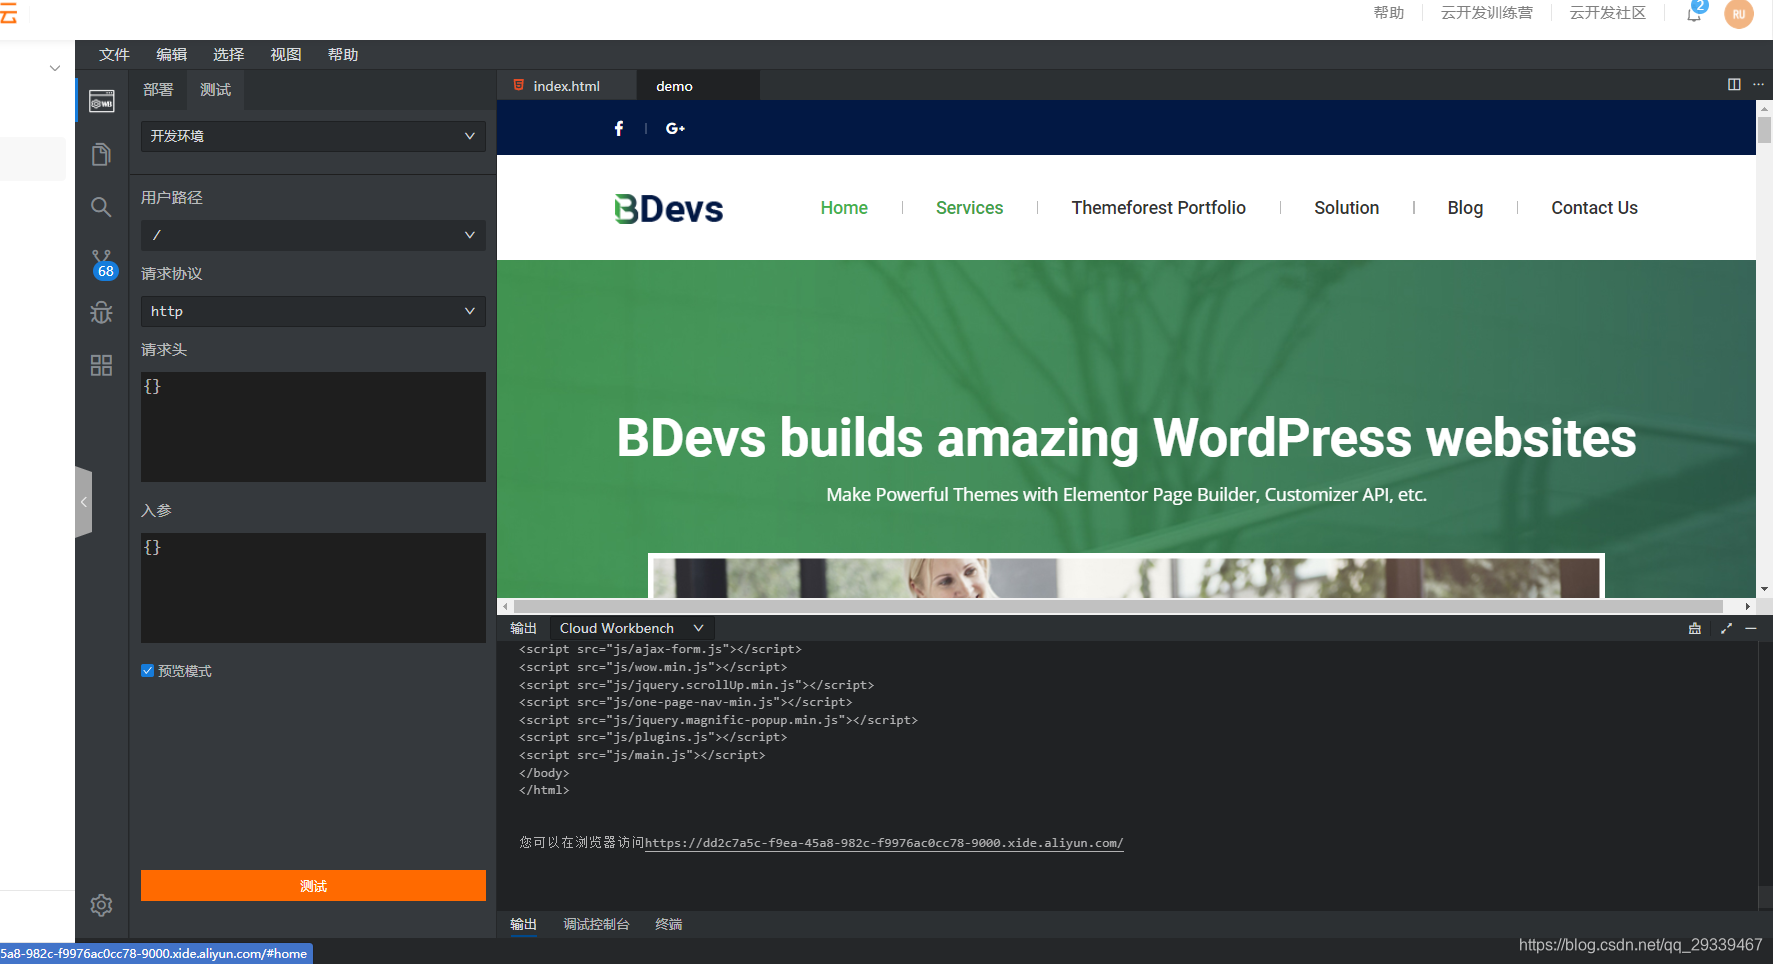The image size is (1773, 964).
Task: Open the 帮助 menu in the IDE menu bar
Action: (x=343, y=55)
